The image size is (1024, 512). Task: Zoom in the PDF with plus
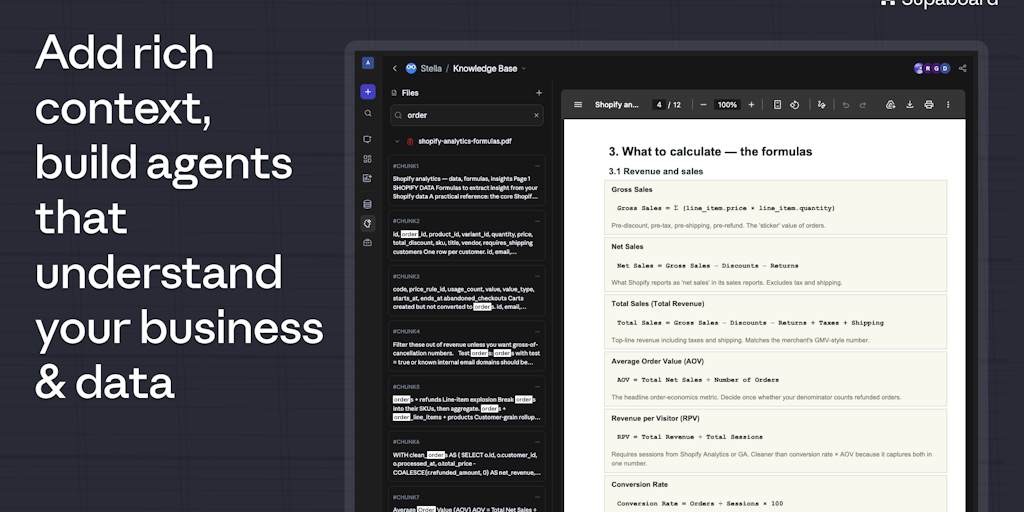(751, 104)
